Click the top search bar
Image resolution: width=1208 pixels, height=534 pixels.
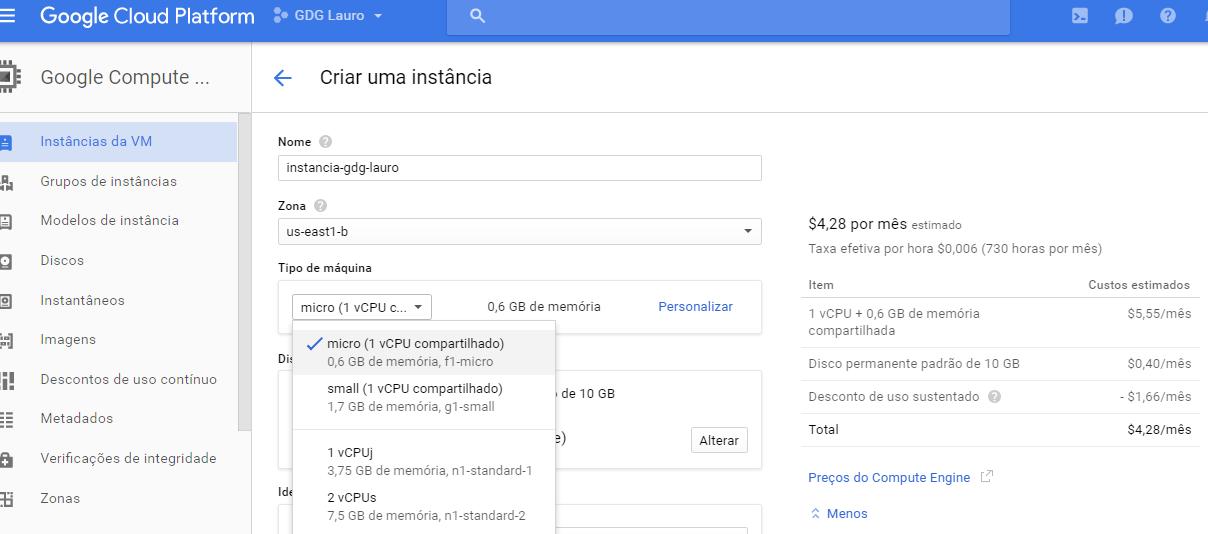[728, 16]
